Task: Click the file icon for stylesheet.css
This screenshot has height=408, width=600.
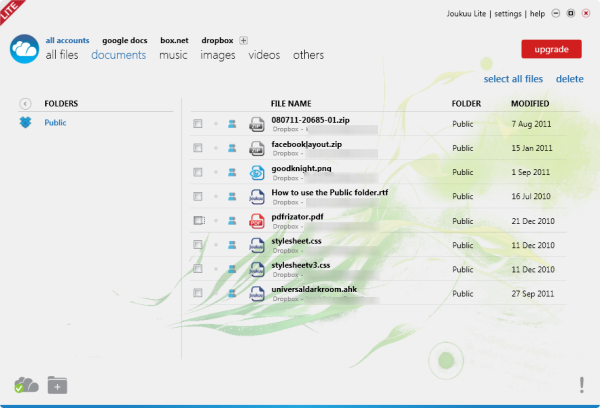Action: 256,245
